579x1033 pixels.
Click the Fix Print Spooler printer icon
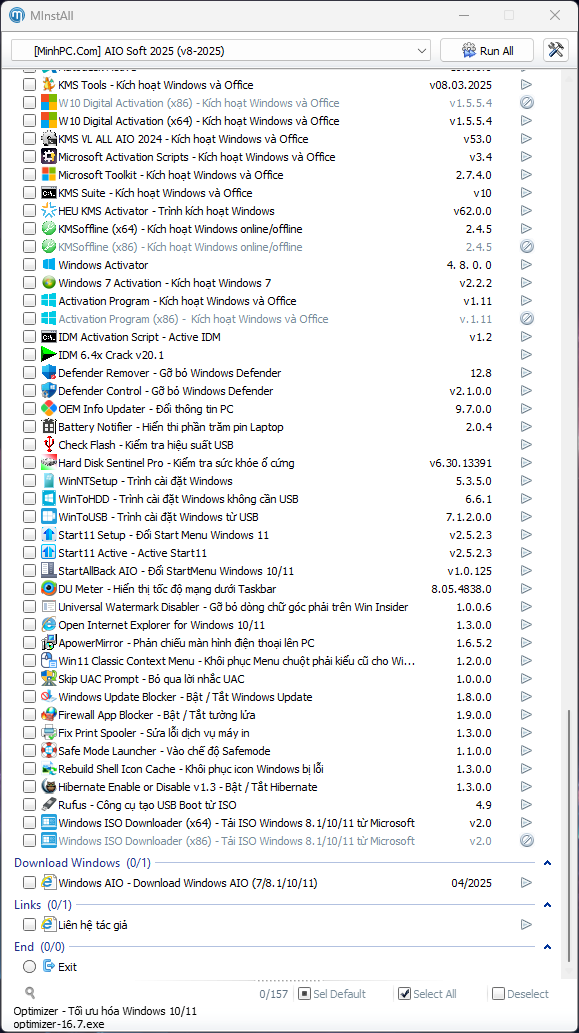[49, 733]
